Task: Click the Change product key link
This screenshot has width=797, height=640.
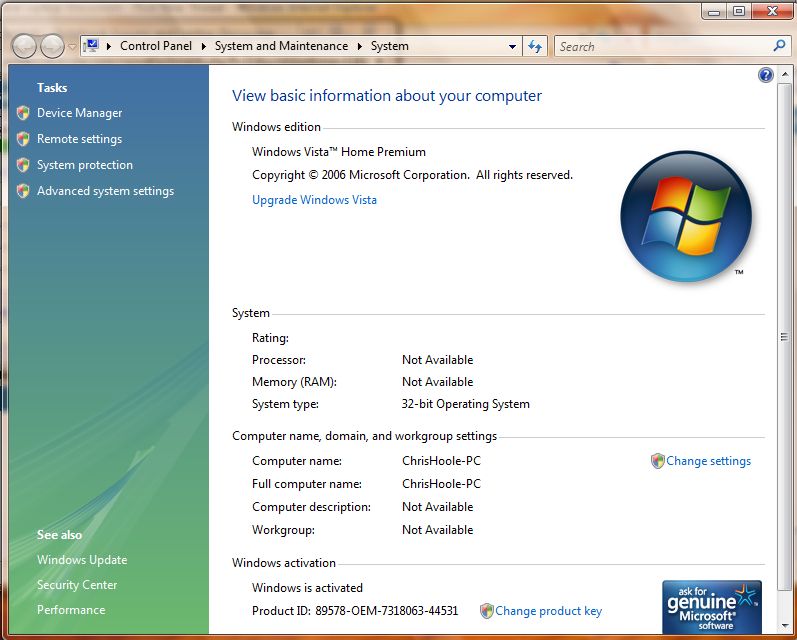Action: point(548,611)
